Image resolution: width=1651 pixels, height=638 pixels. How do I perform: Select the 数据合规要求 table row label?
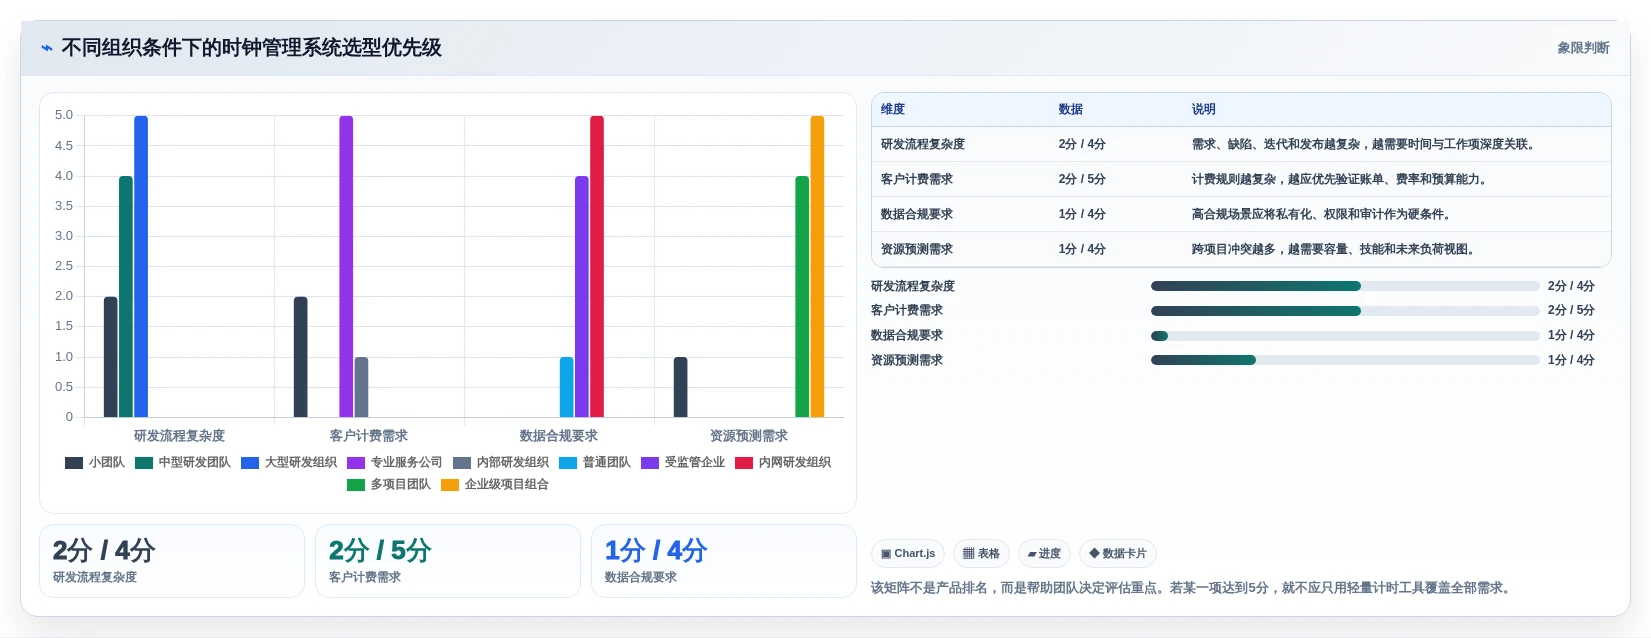click(x=917, y=214)
